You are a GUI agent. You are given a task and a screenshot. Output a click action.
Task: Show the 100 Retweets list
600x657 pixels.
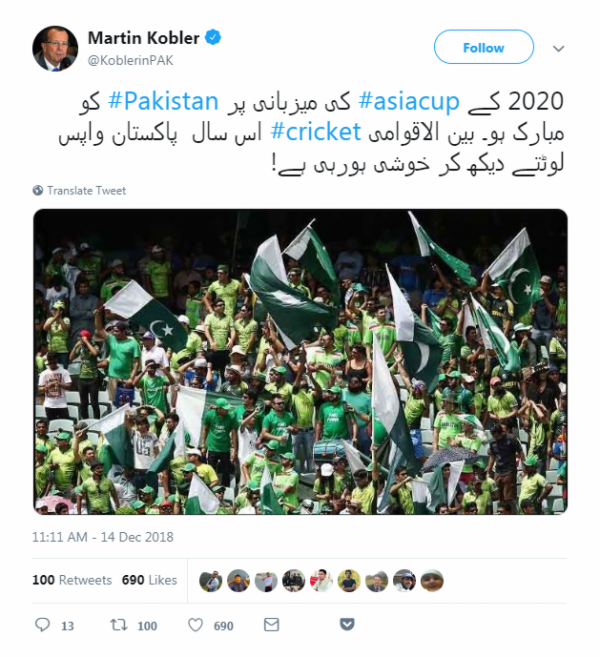coord(72,580)
